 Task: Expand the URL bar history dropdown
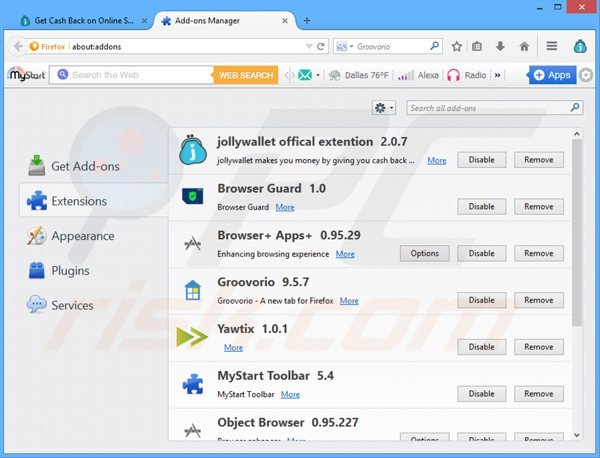click(309, 46)
